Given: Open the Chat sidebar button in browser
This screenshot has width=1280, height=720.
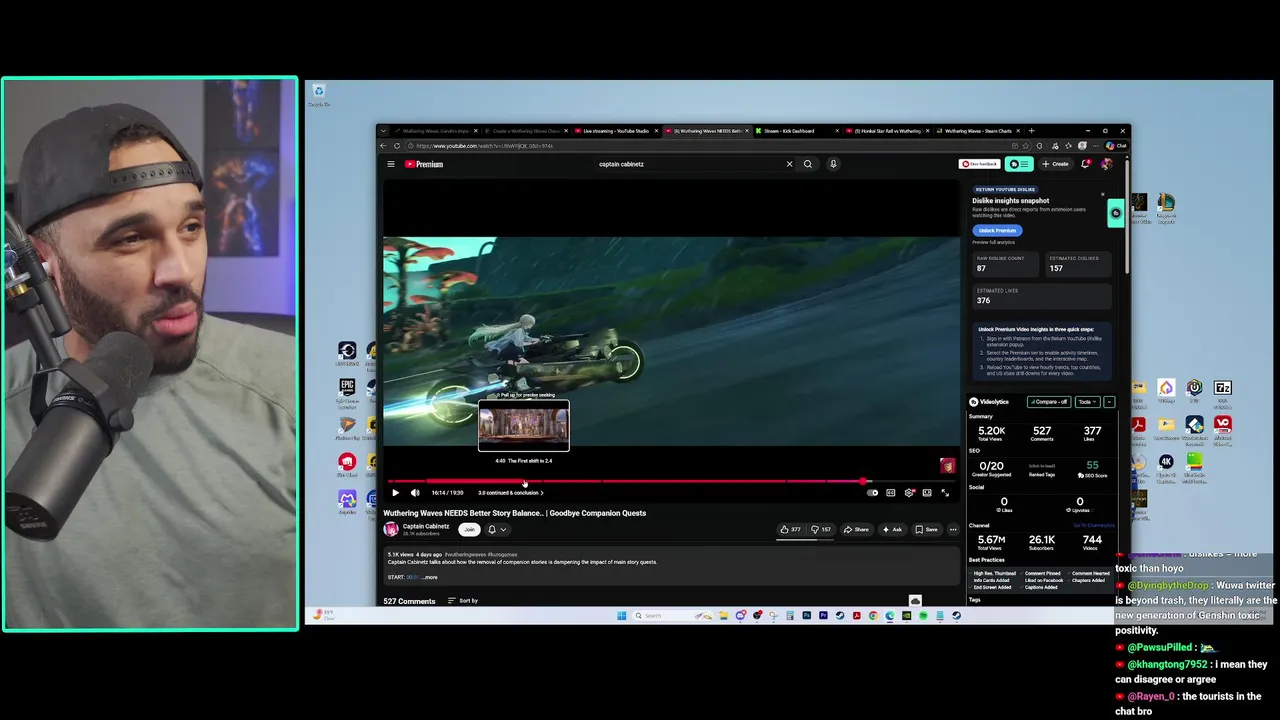Looking at the screenshot, I should pyautogui.click(x=1116, y=146).
